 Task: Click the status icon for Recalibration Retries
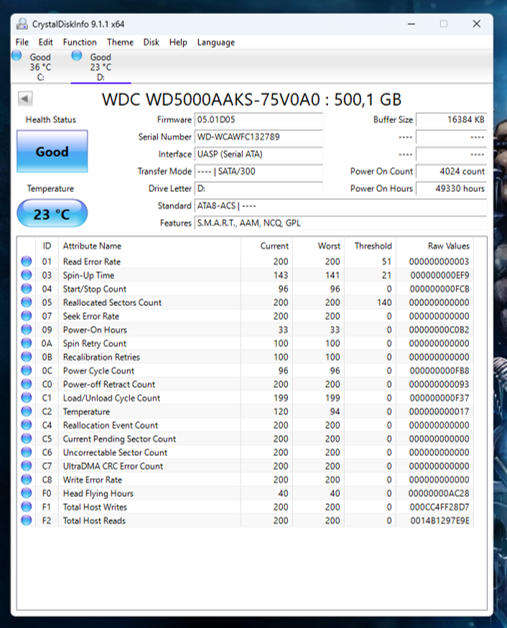26,356
